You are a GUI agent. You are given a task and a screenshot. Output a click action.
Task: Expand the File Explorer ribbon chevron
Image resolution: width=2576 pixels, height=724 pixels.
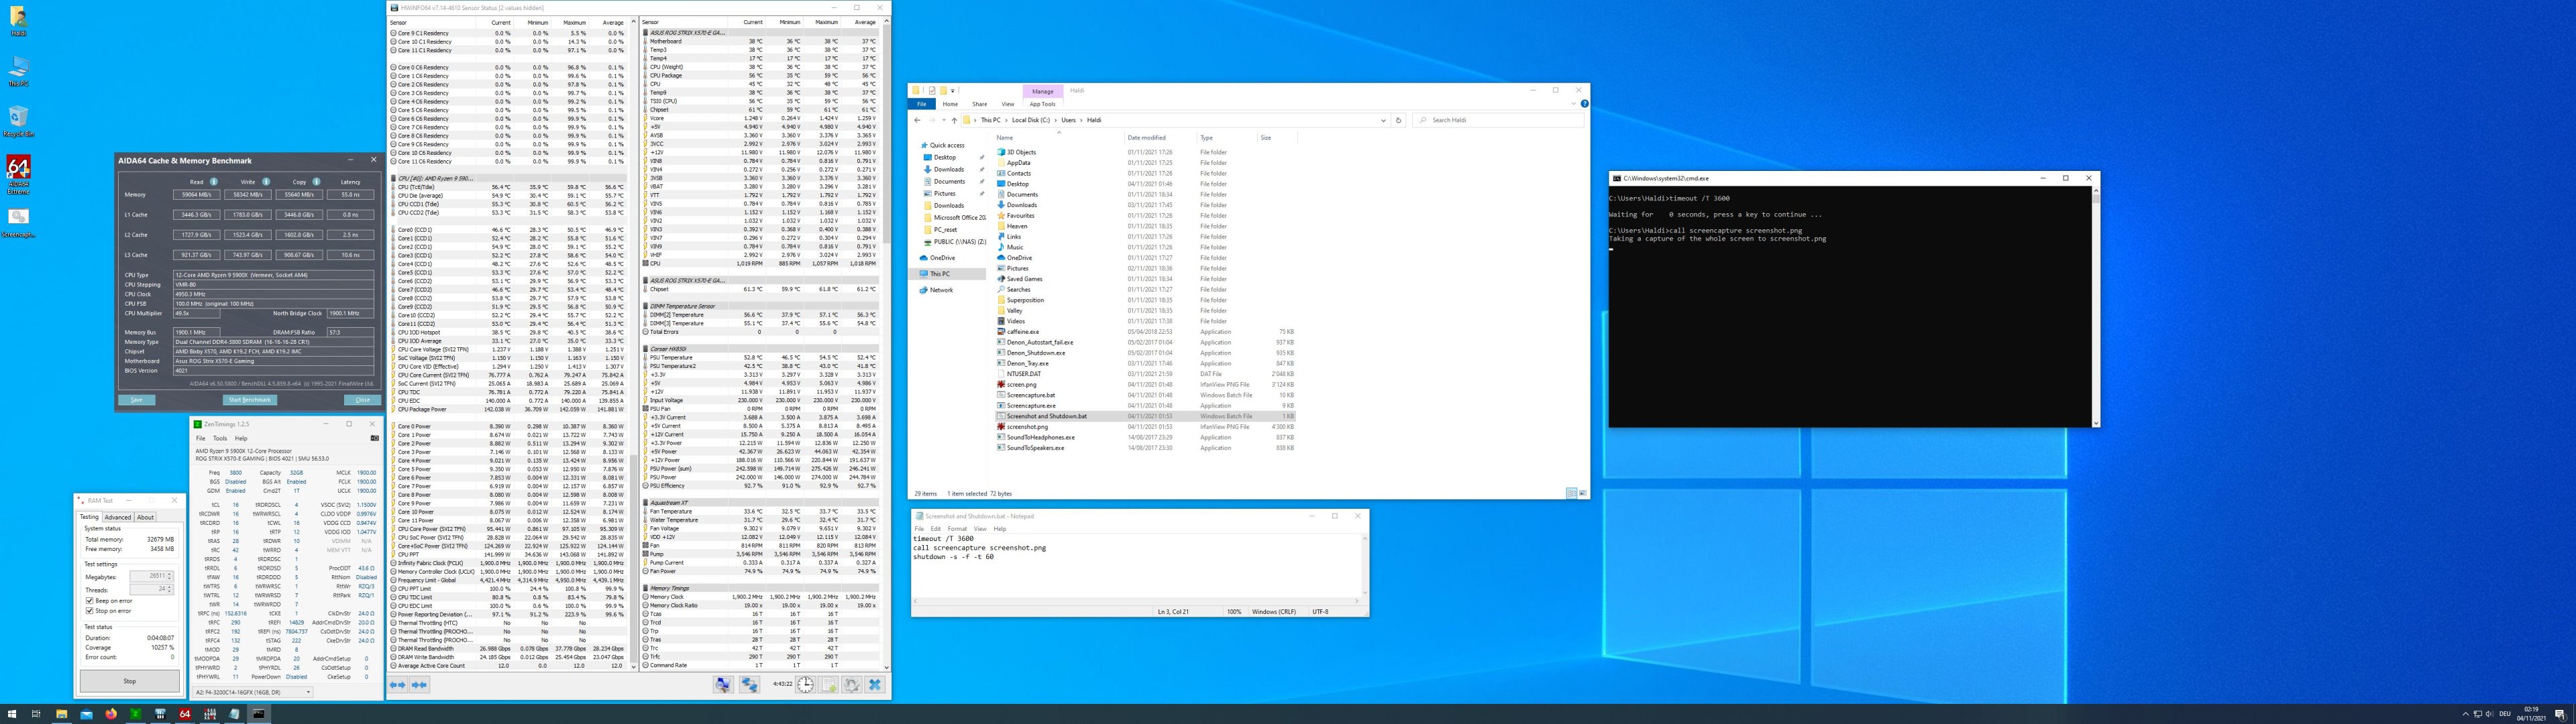pos(1575,104)
